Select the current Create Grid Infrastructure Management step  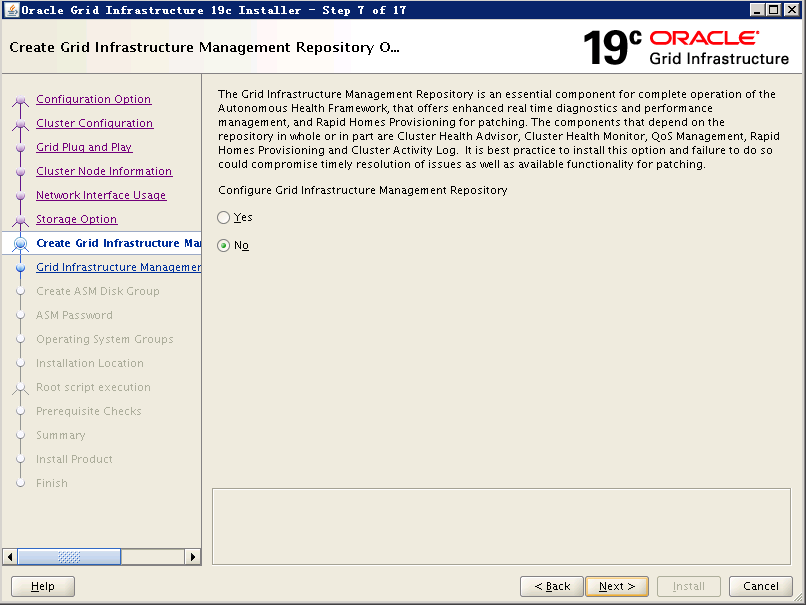(118, 243)
